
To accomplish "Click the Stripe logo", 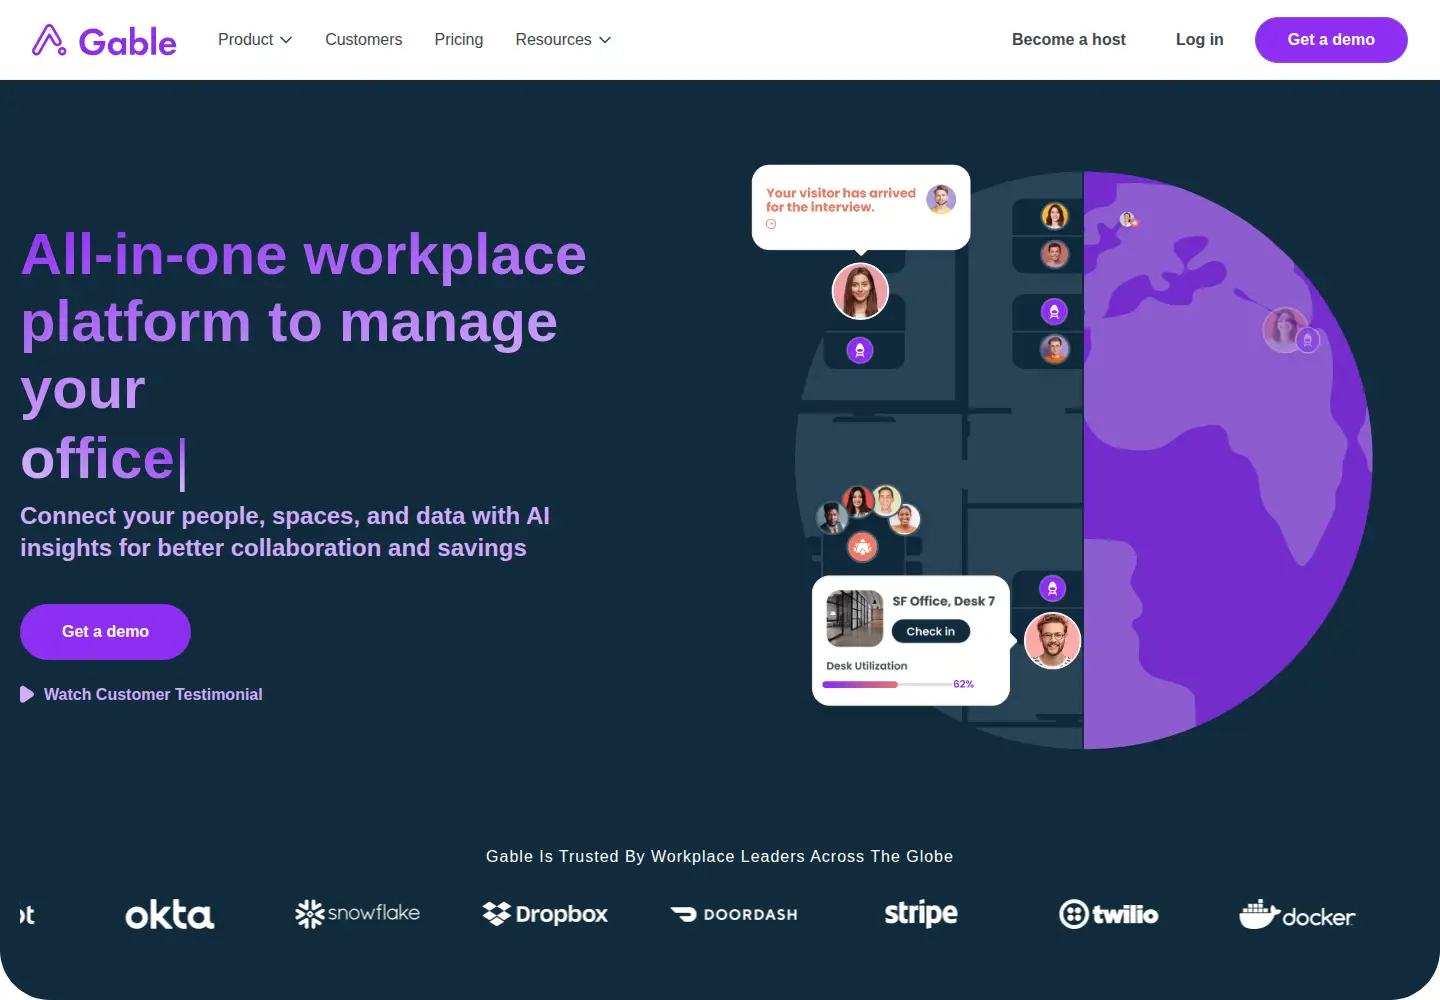I will point(921,913).
